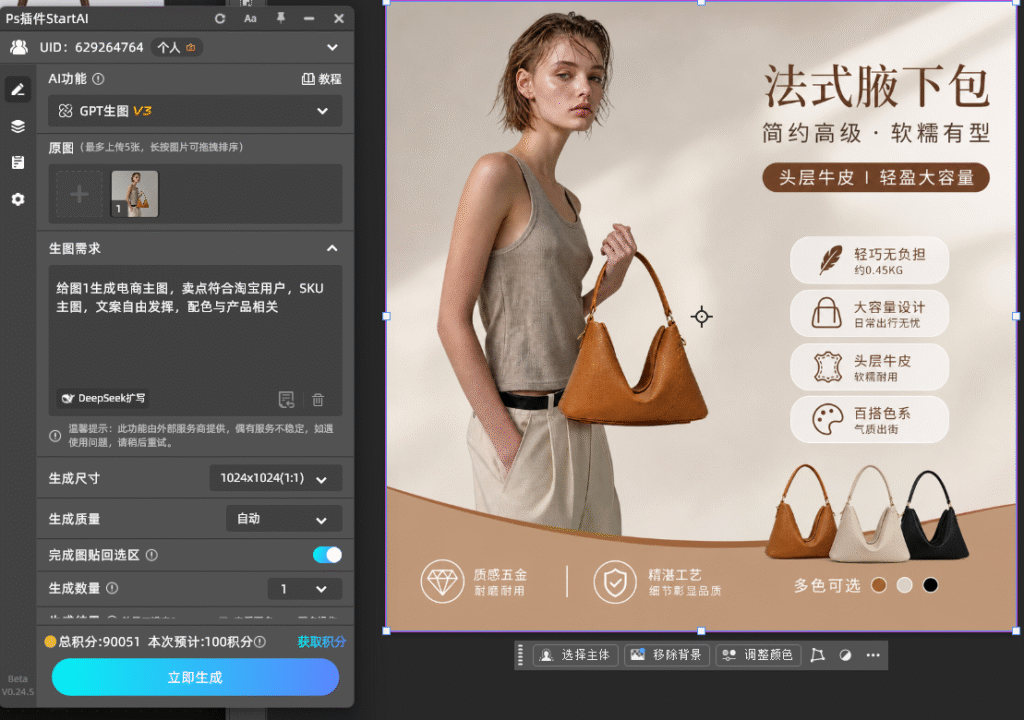Open the layers stack sidebar icon
Viewport: 1024px width, 720px height.
[x=18, y=126]
